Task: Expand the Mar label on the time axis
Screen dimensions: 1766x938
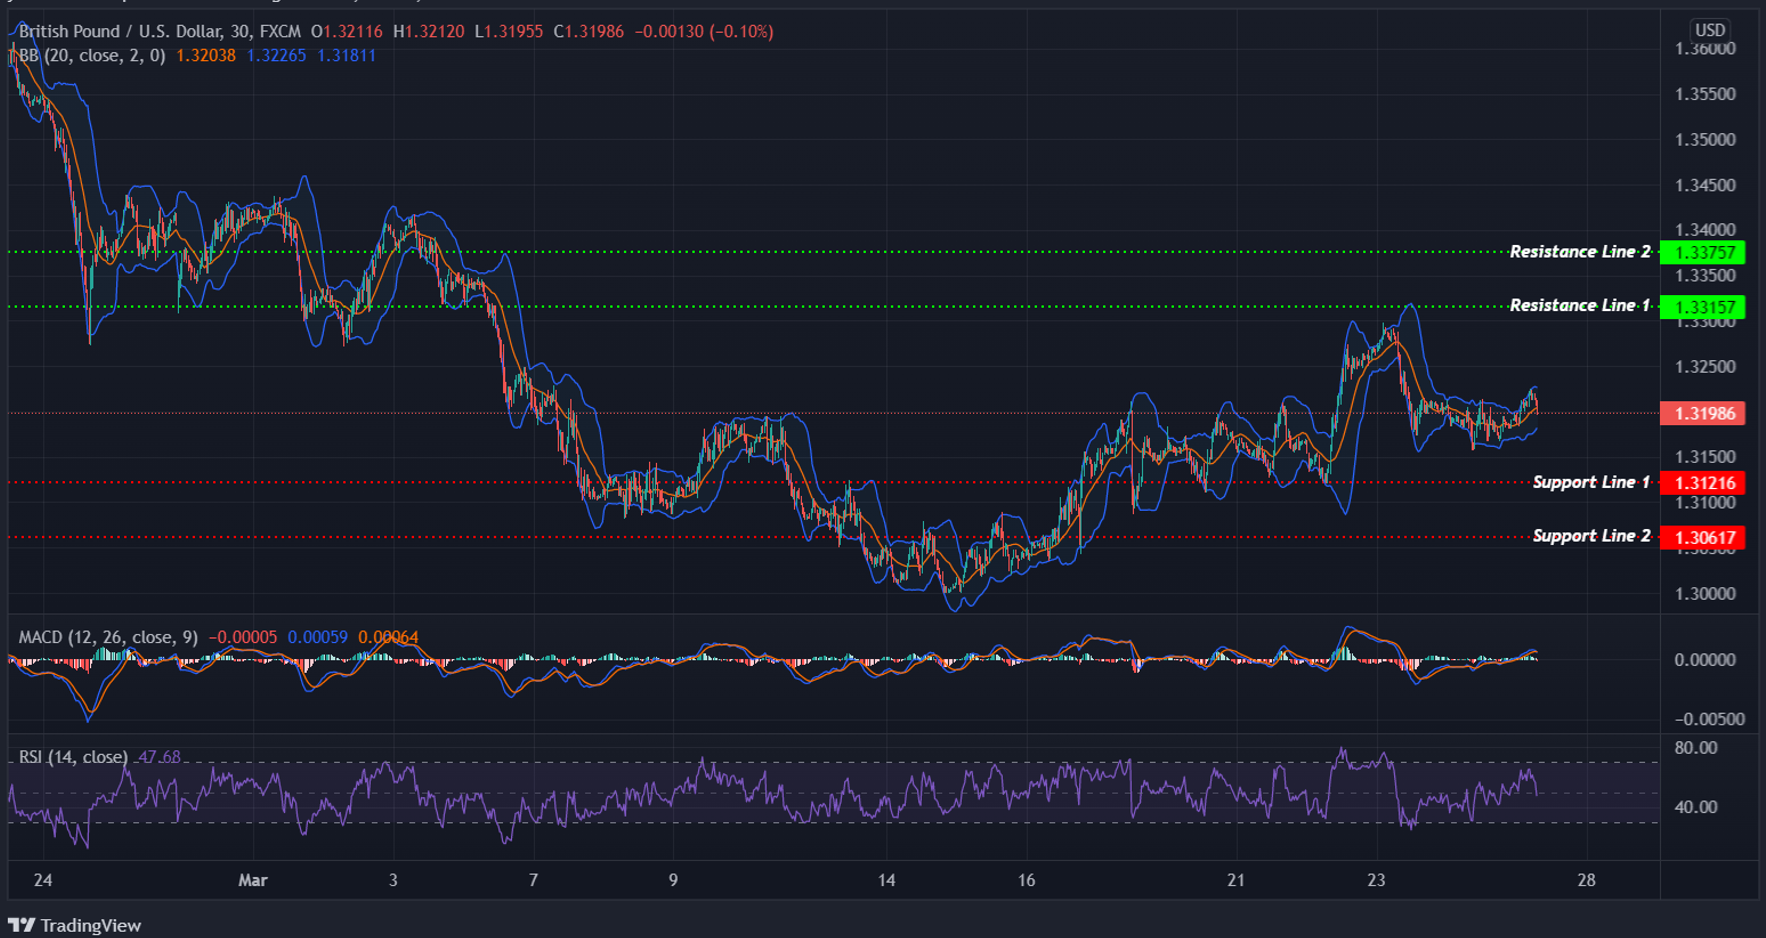Action: pyautogui.click(x=253, y=881)
